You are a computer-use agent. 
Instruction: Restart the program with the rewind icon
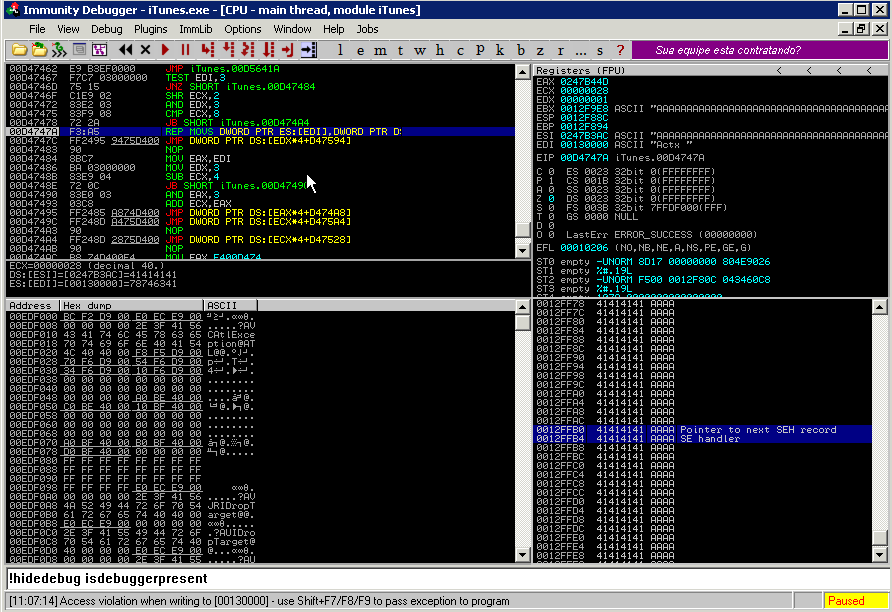[125, 50]
